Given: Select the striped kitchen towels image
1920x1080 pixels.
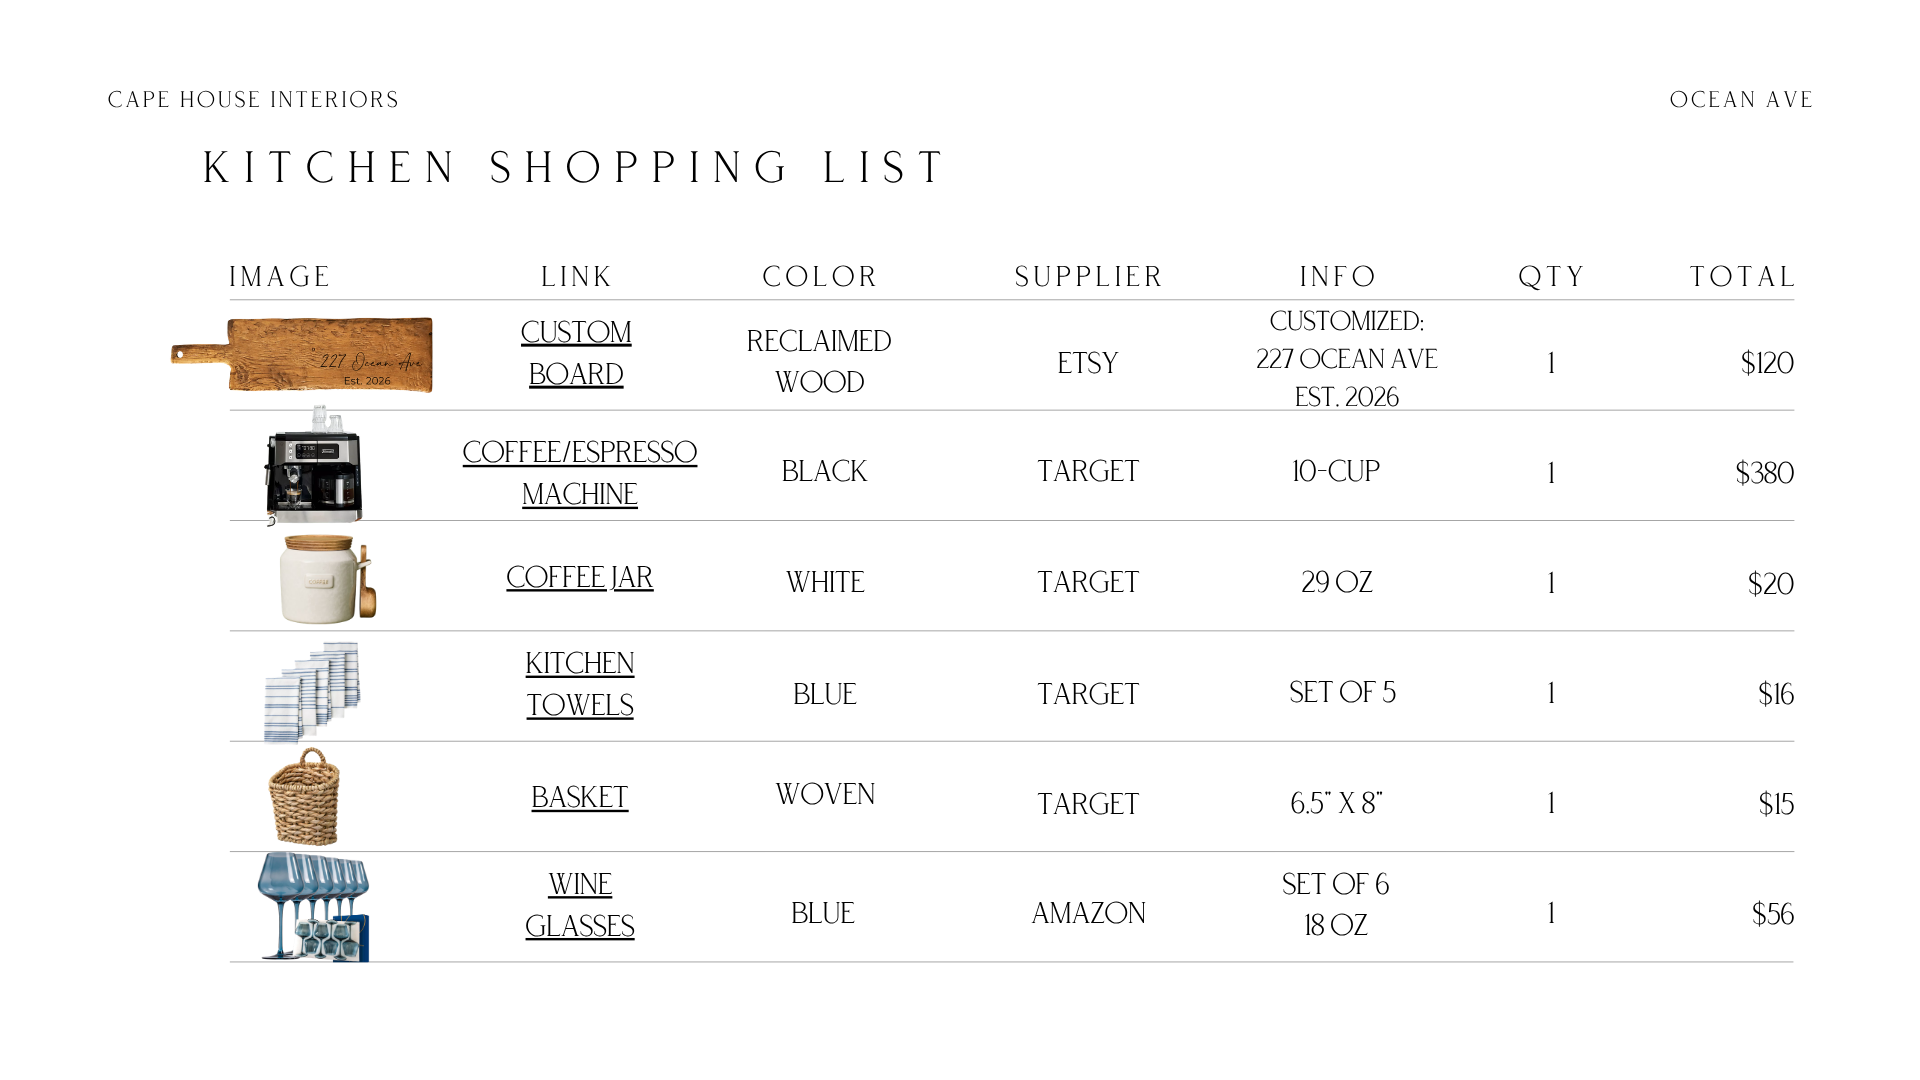Looking at the screenshot, I should point(312,692).
